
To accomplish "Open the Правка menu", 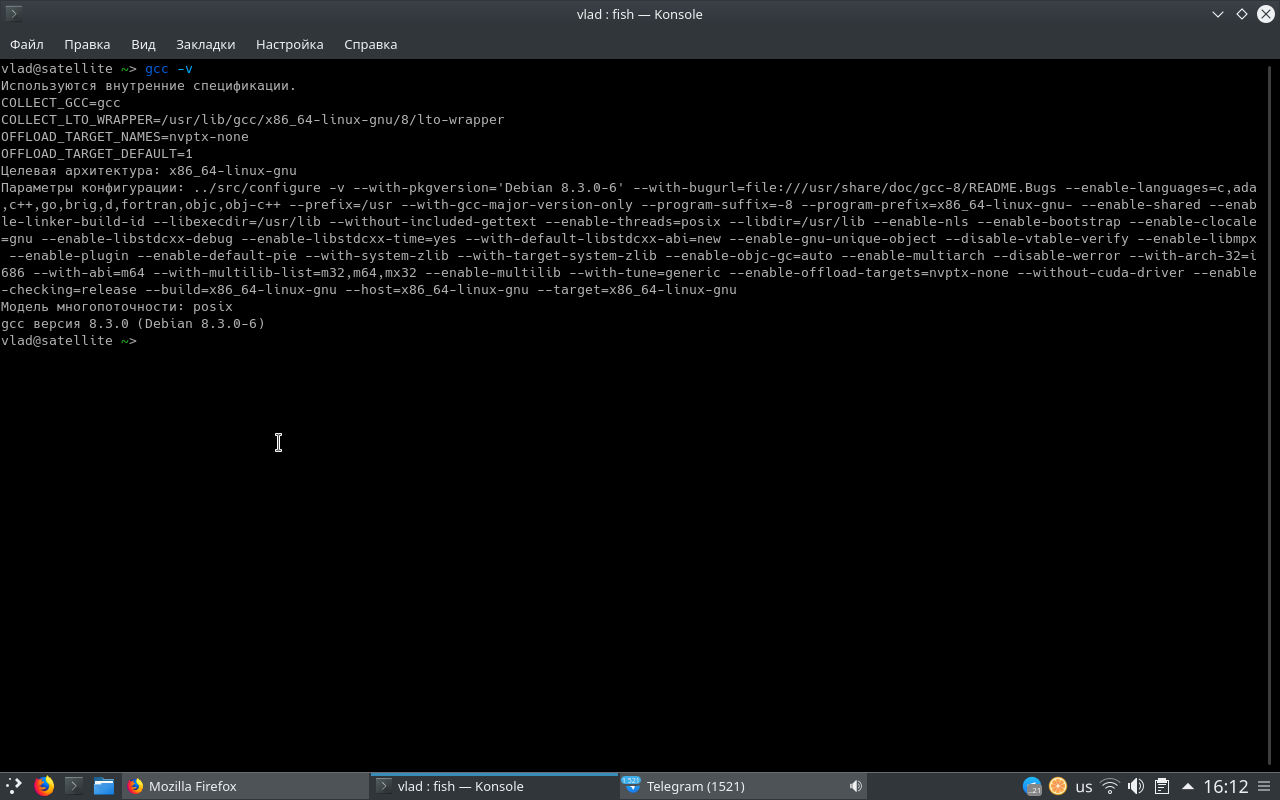I will coord(87,44).
